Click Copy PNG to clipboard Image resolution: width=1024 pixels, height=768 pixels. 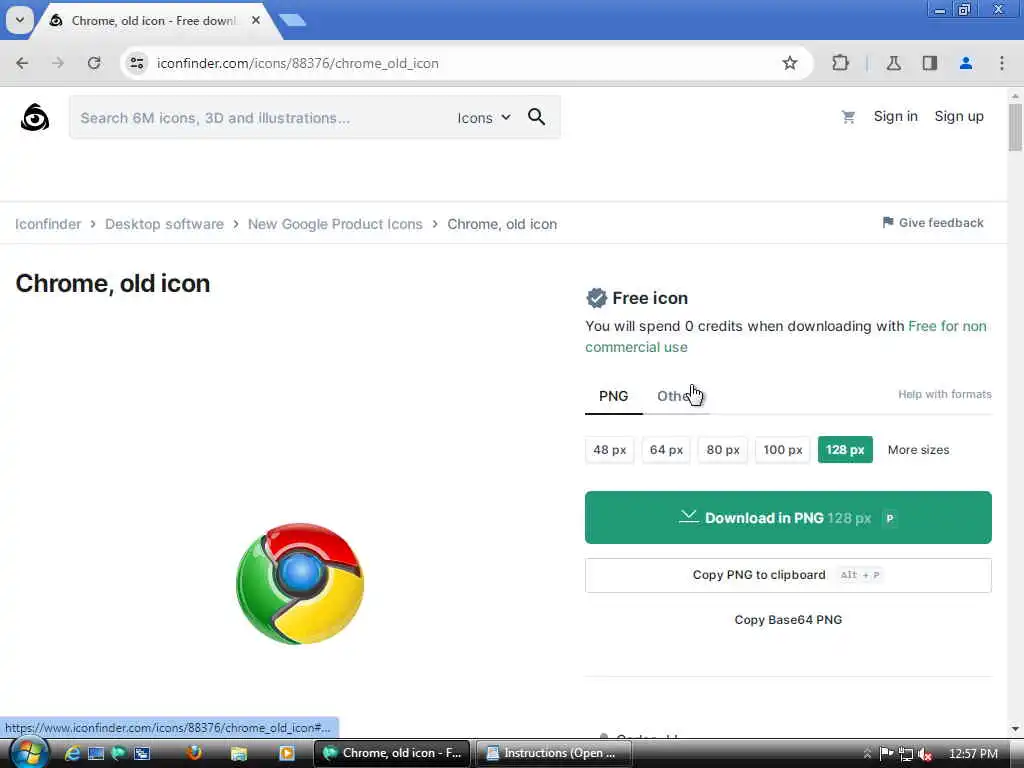tap(788, 575)
